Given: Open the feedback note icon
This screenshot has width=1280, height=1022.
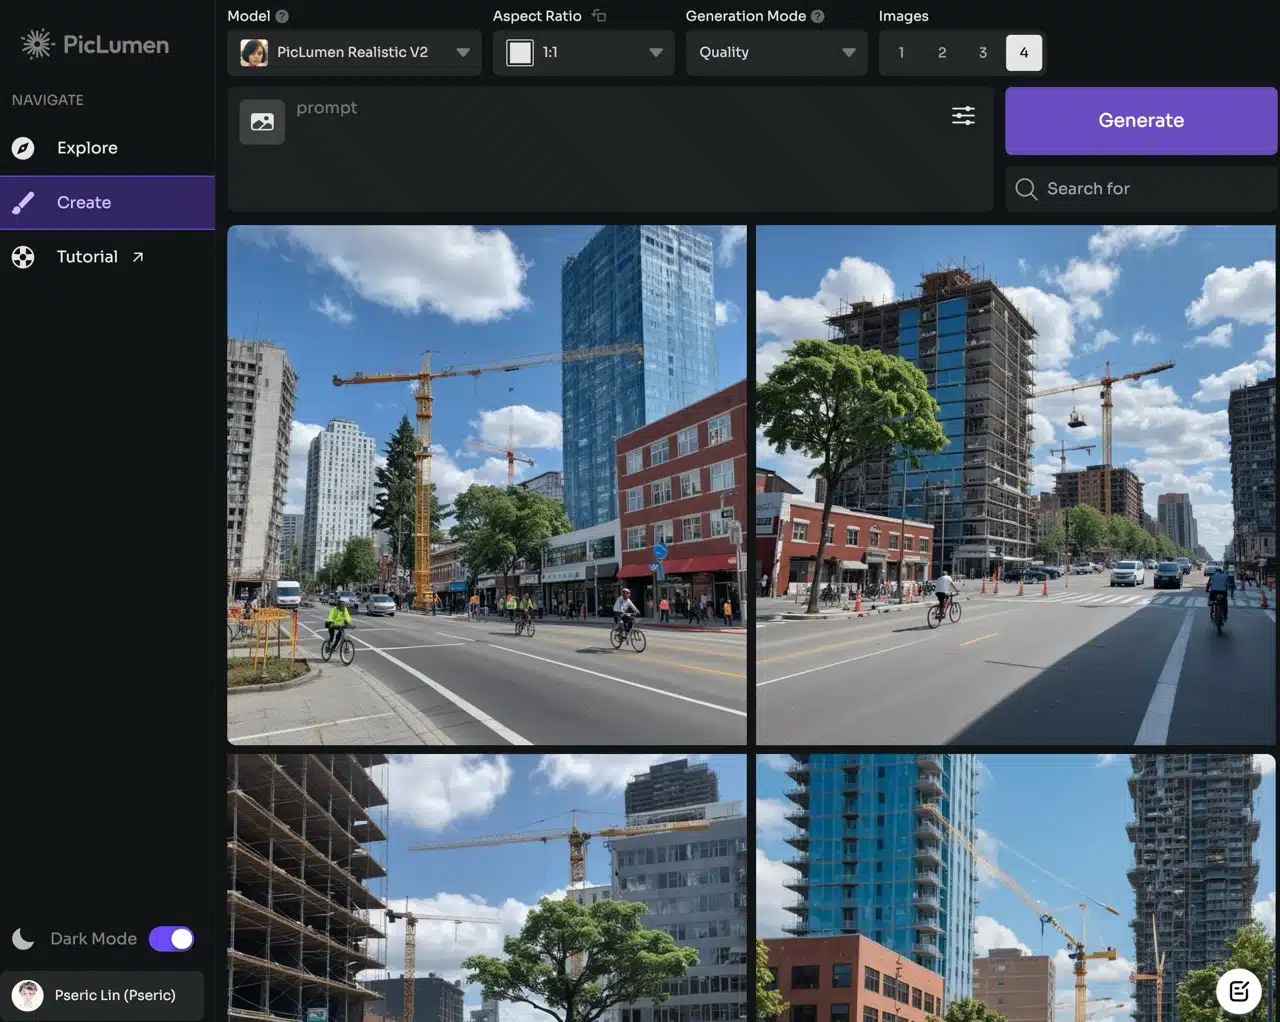Looking at the screenshot, I should [x=1238, y=991].
